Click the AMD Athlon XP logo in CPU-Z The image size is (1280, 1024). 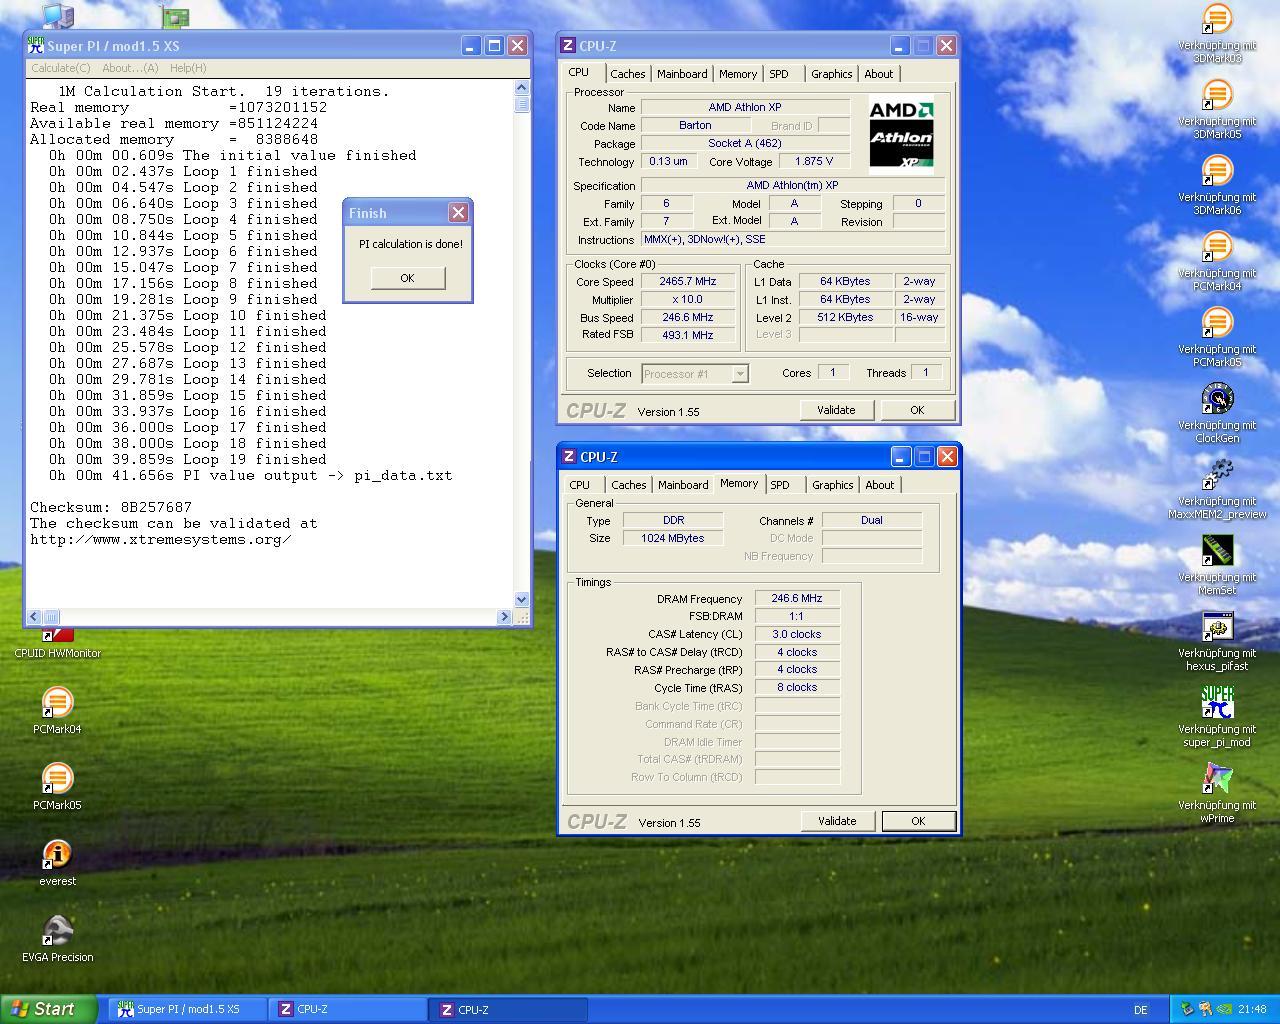[900, 135]
